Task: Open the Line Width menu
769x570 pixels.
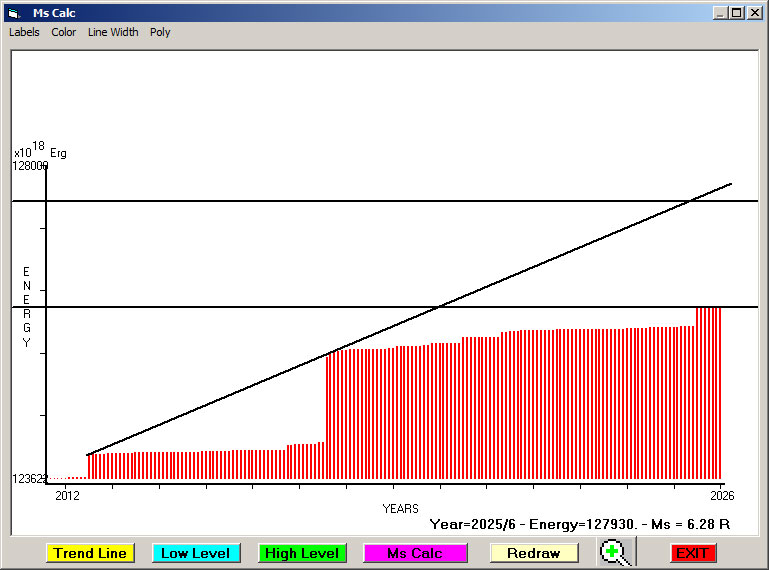Action: [113, 32]
